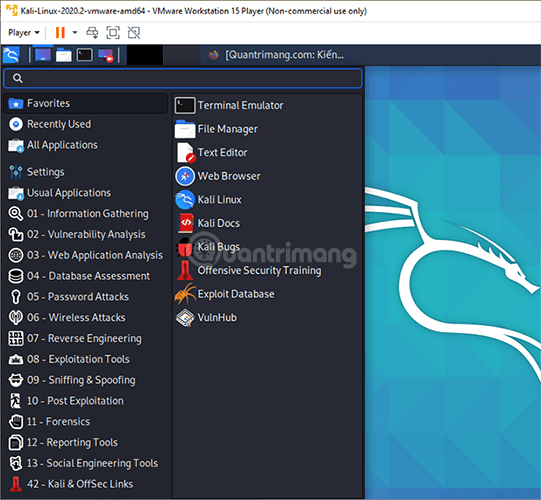The height and width of the screenshot is (500, 541).
Task: Open the VulnHub link label
Action: [217, 317]
